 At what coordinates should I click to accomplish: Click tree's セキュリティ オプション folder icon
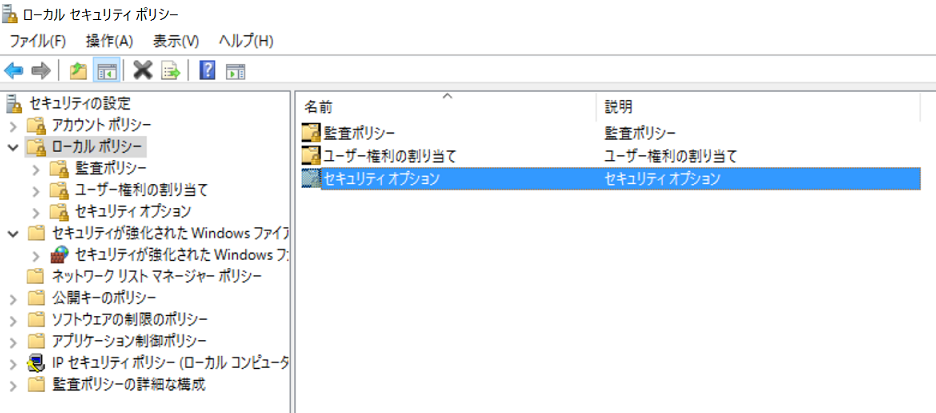point(60,211)
